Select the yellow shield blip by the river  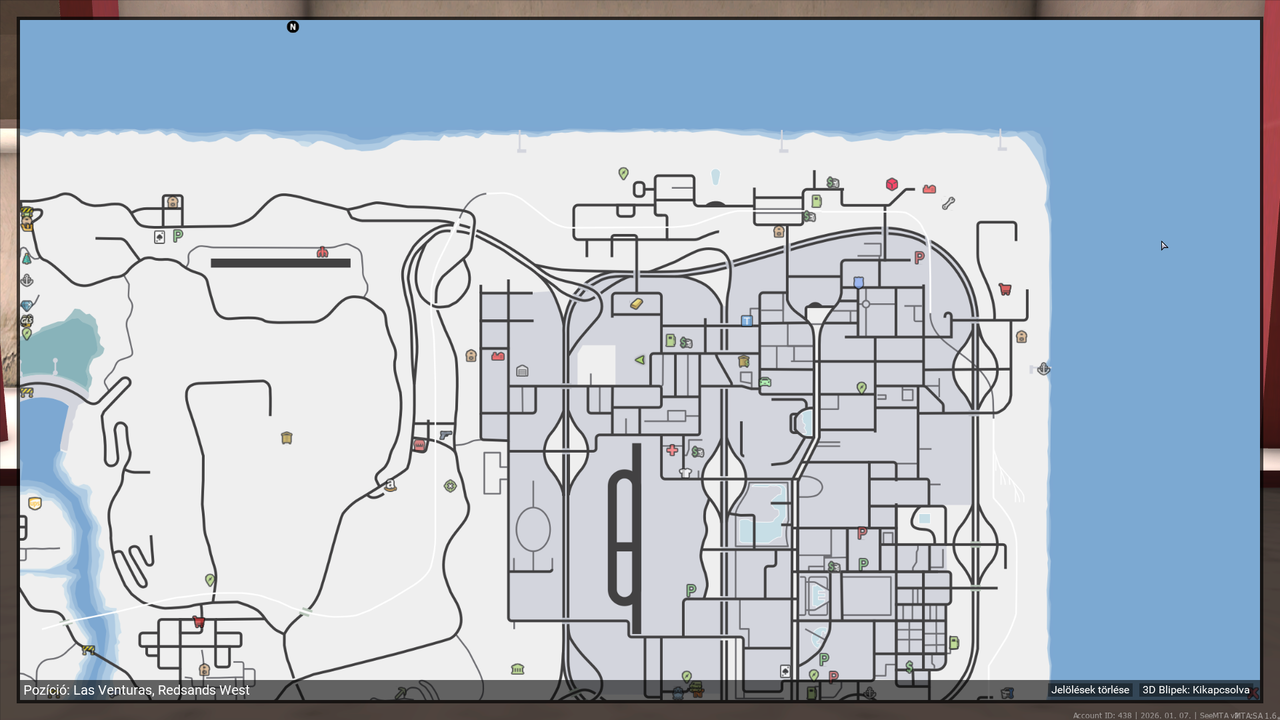click(x=35, y=503)
